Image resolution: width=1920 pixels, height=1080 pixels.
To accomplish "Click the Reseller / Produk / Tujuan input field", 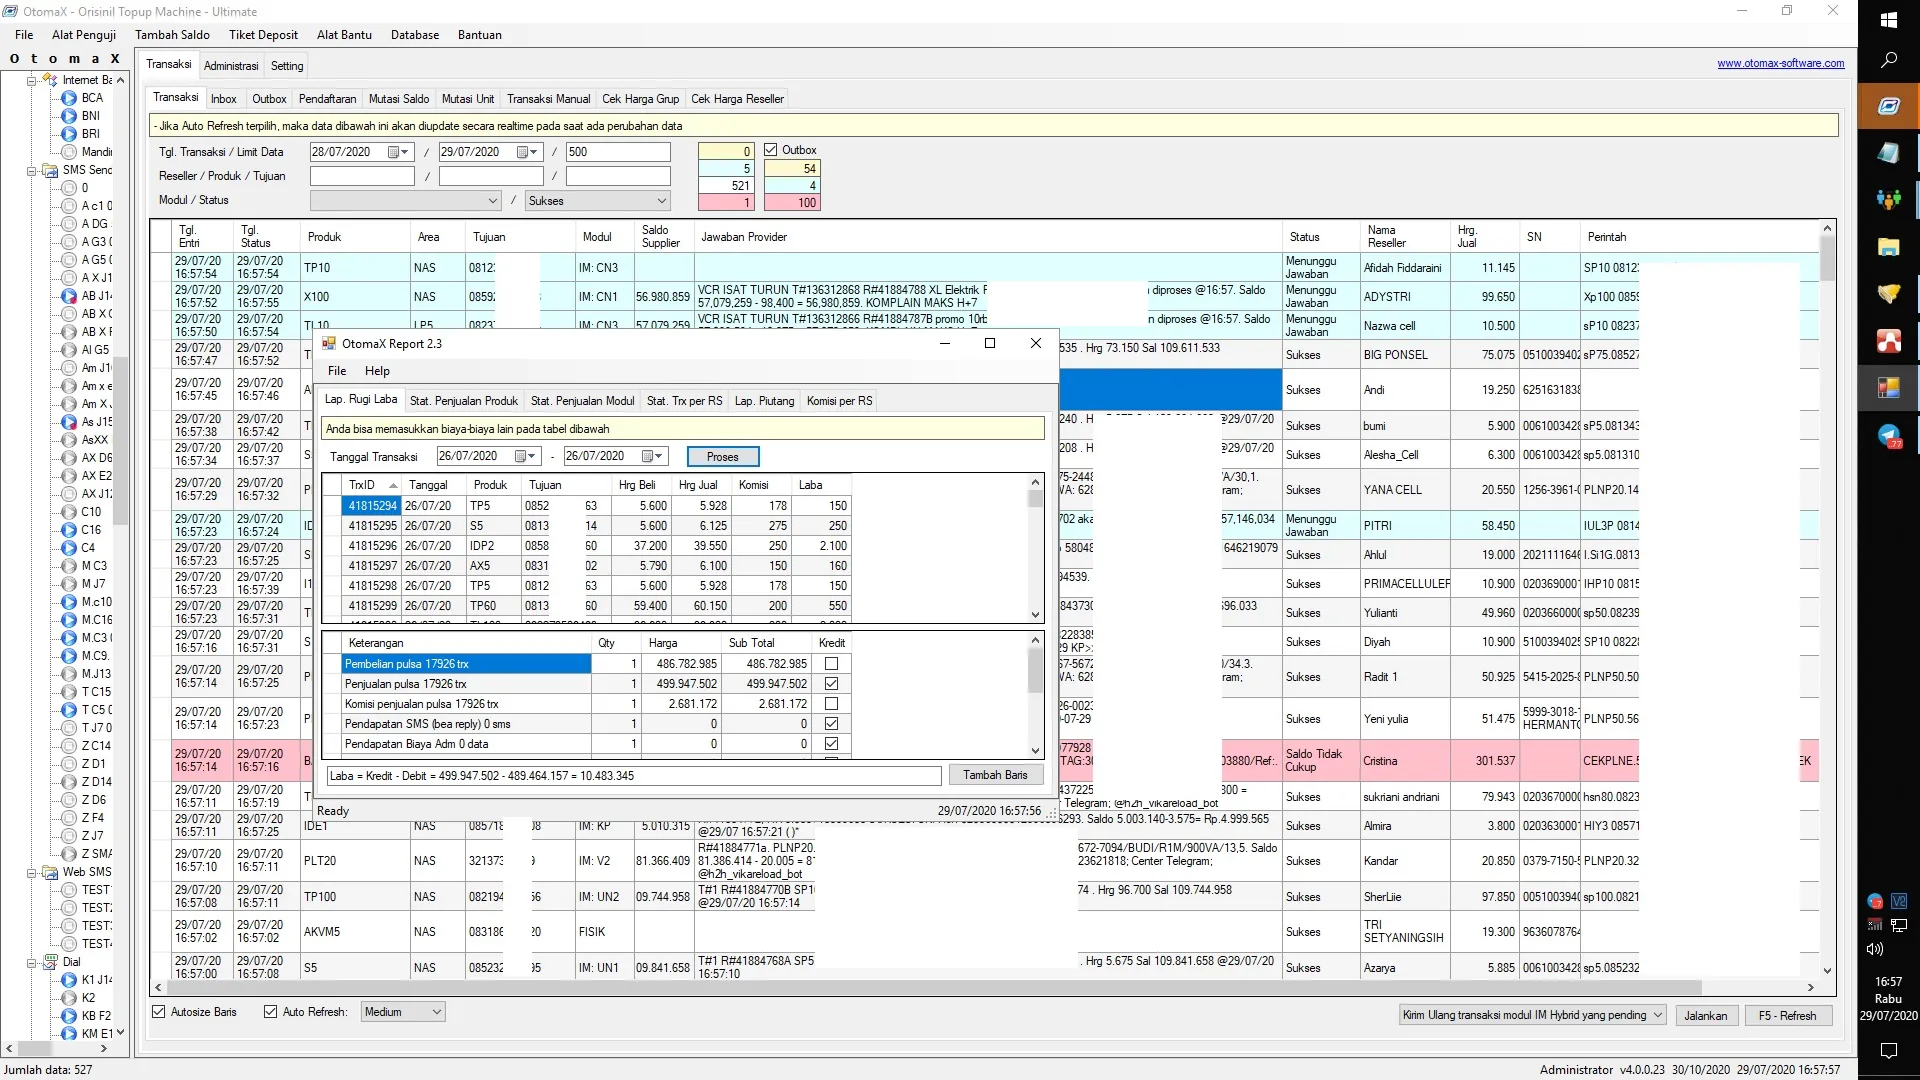I will tap(362, 175).
